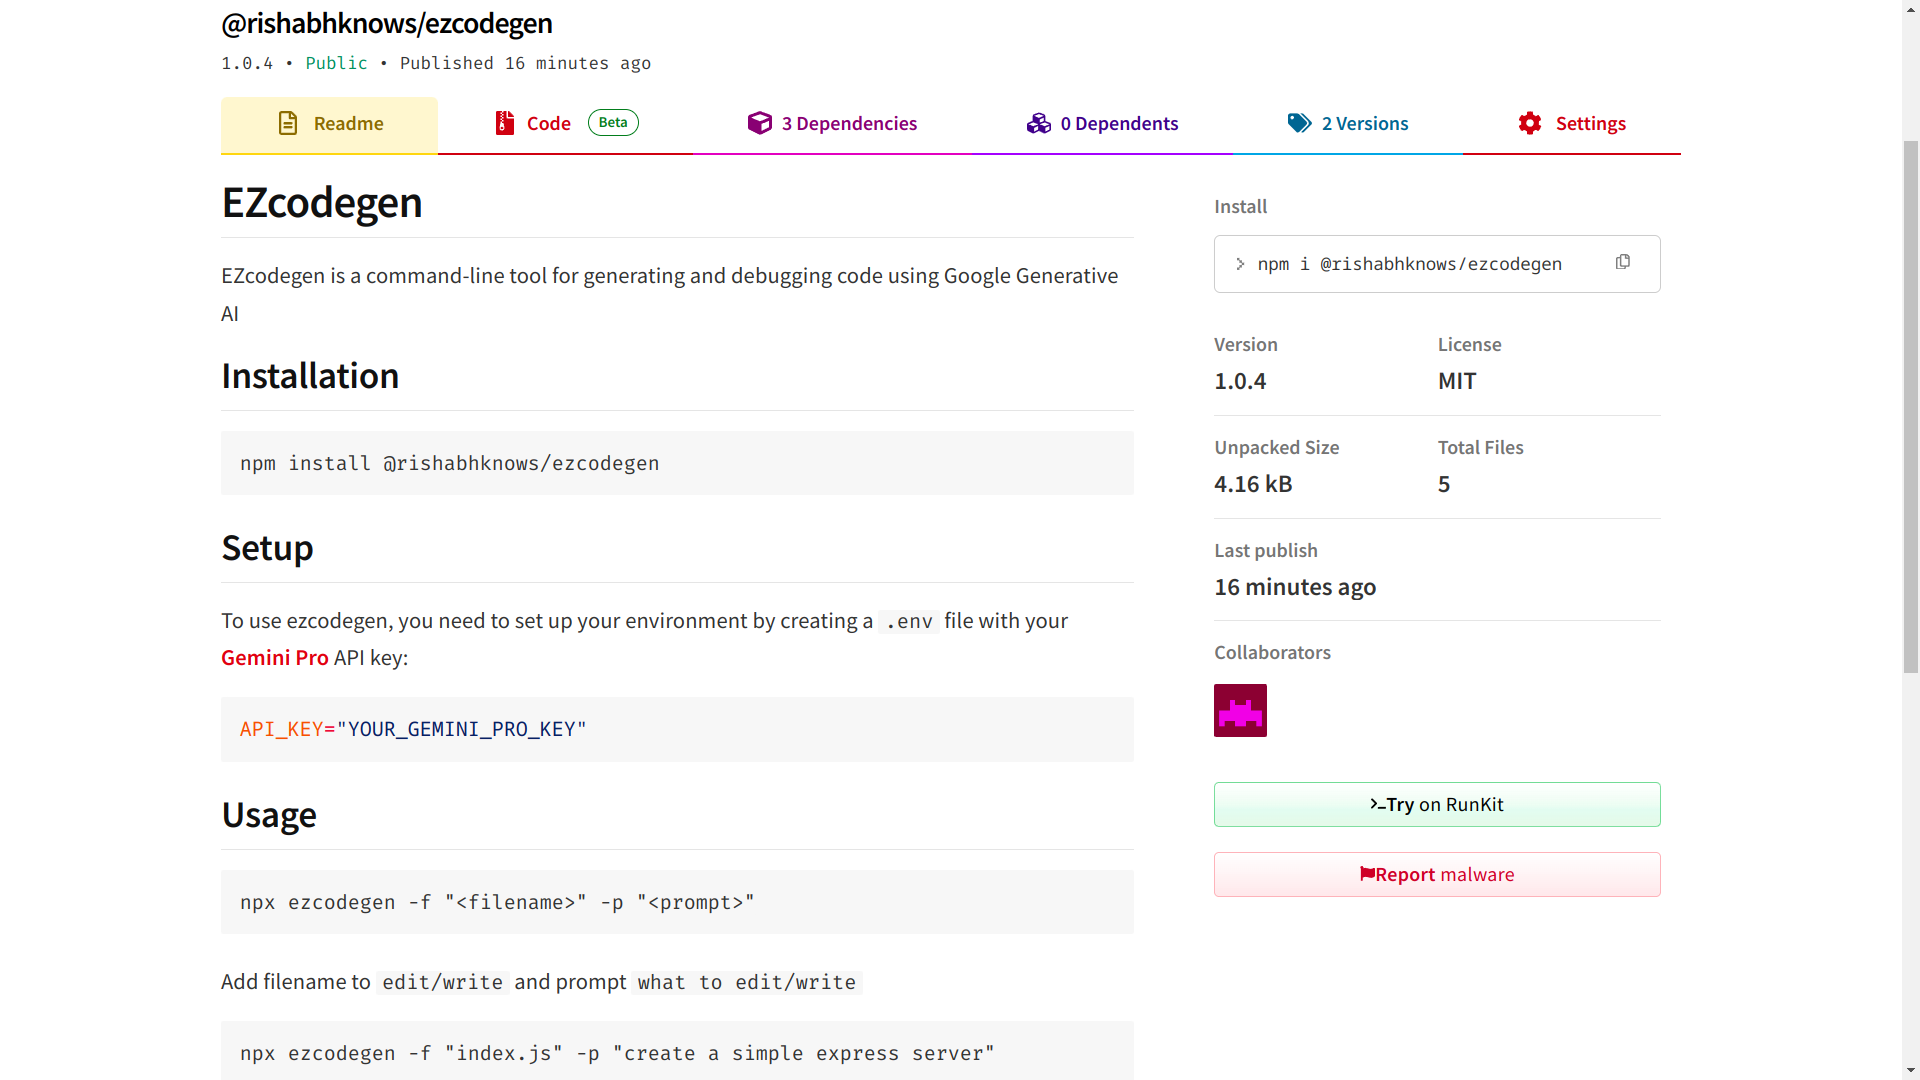Click the Readme document icon
Screen dimensions: 1920x1080
tap(288, 123)
